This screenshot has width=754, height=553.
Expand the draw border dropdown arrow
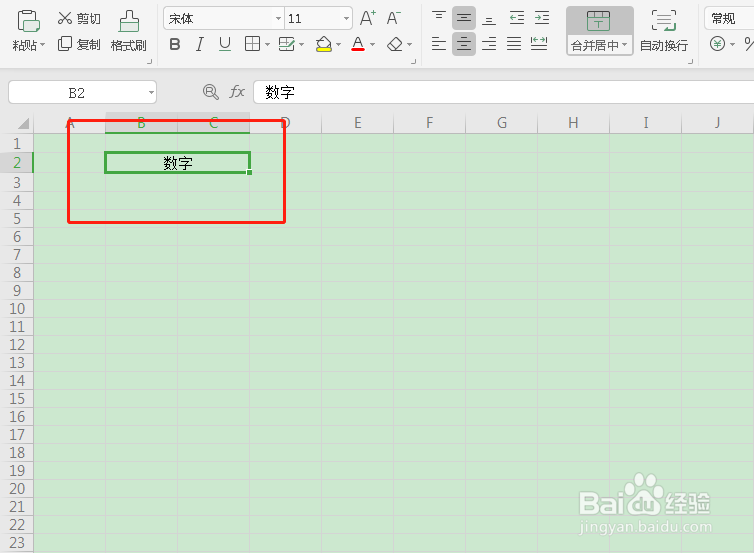coord(302,45)
